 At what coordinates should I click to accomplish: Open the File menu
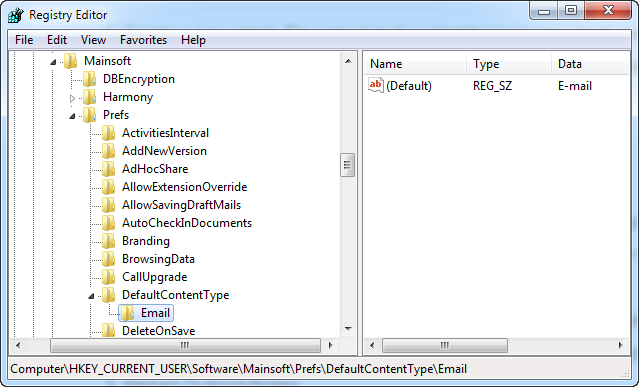point(24,40)
